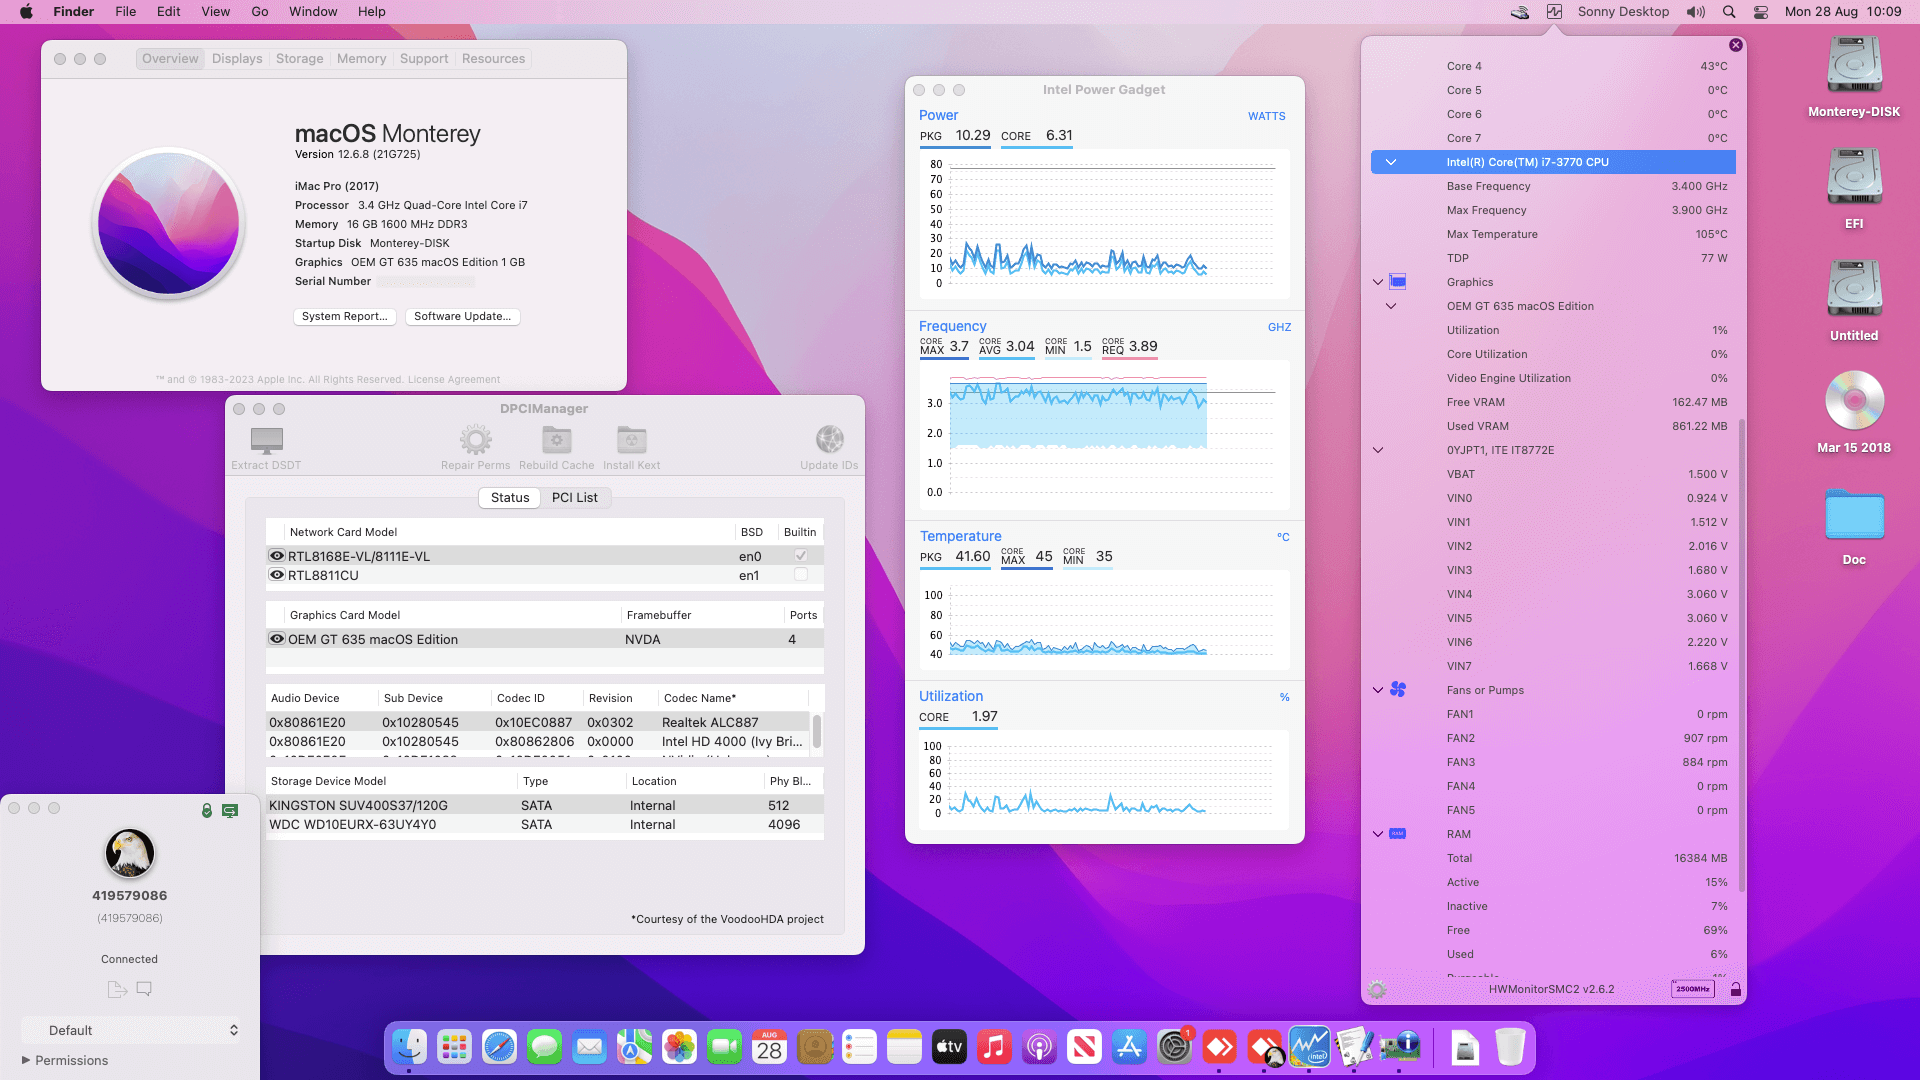Click Software Update button
1920x1080 pixels.
click(463, 316)
